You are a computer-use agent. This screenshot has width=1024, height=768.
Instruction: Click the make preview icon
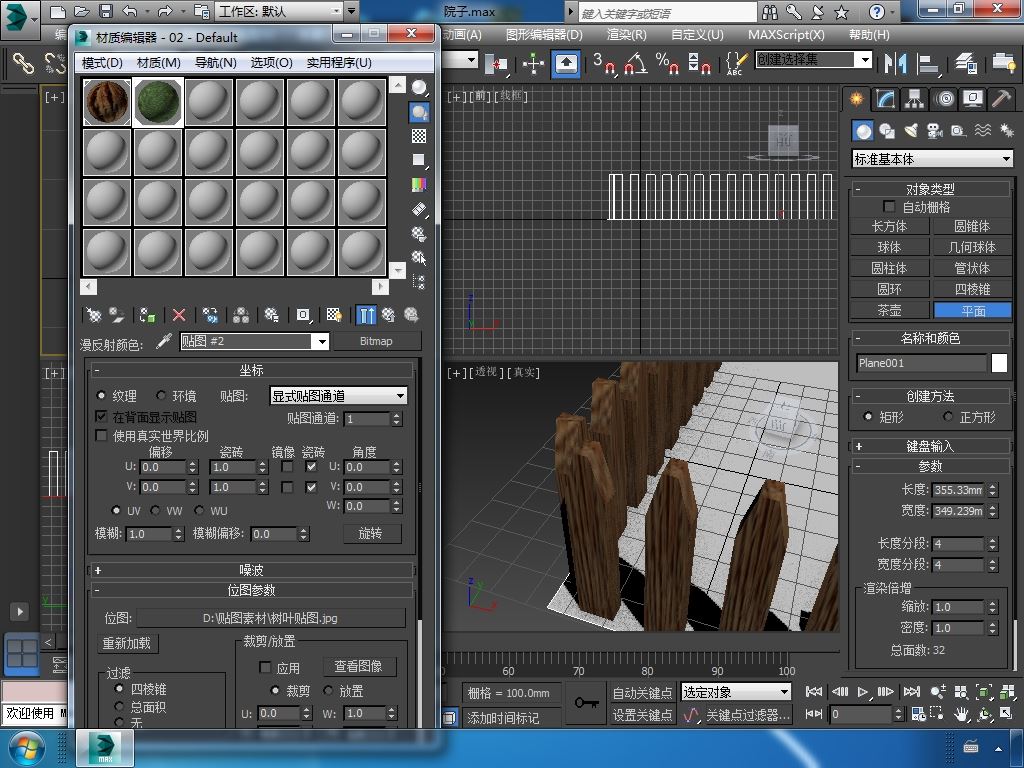419,210
